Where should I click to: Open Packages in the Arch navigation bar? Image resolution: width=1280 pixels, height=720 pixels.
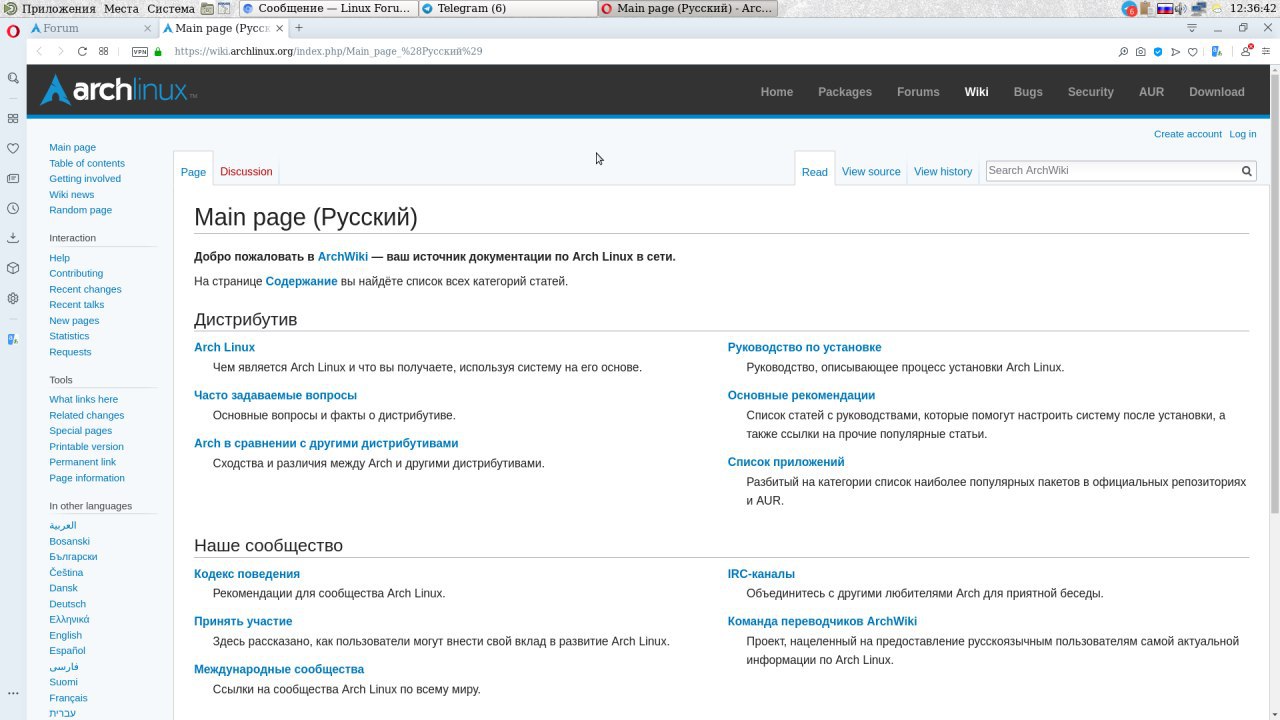tap(845, 92)
